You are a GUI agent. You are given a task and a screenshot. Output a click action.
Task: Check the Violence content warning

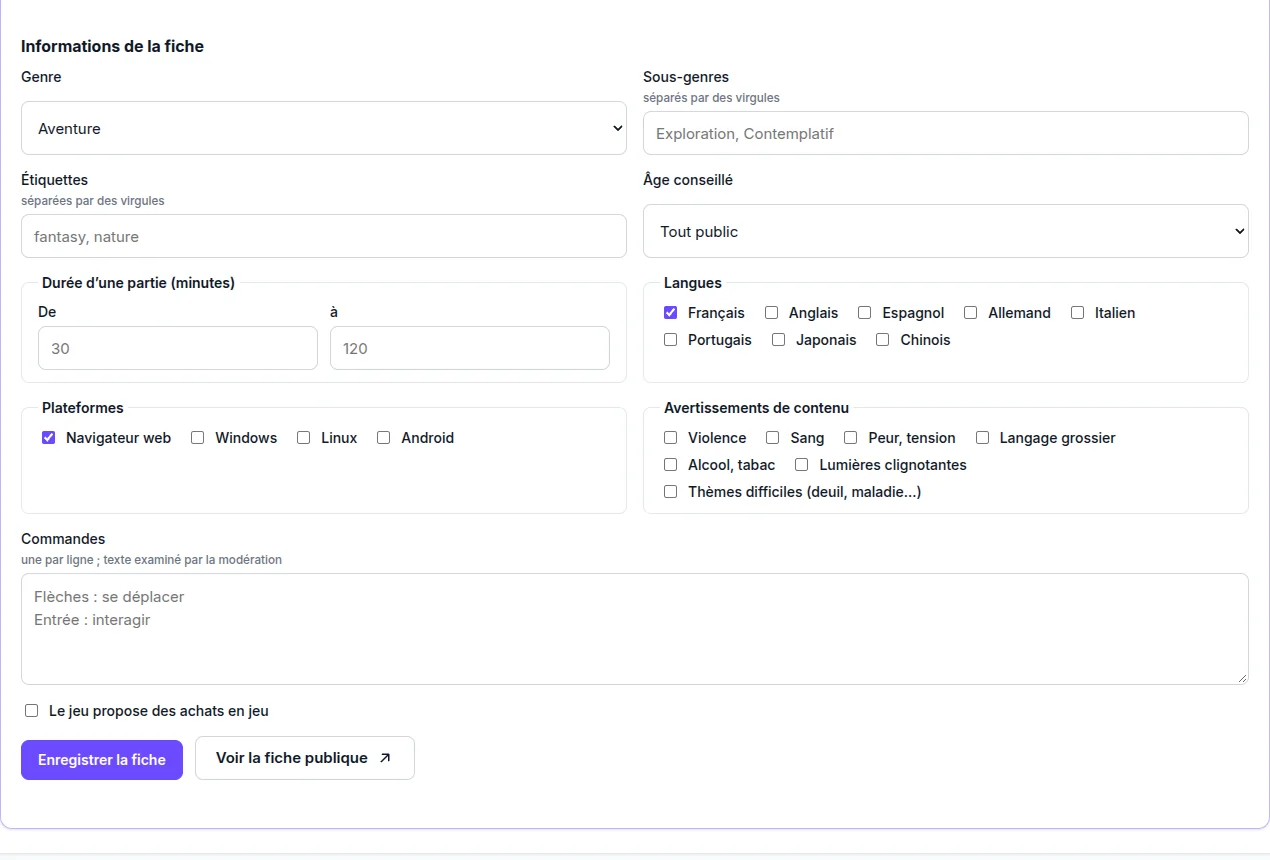(671, 438)
